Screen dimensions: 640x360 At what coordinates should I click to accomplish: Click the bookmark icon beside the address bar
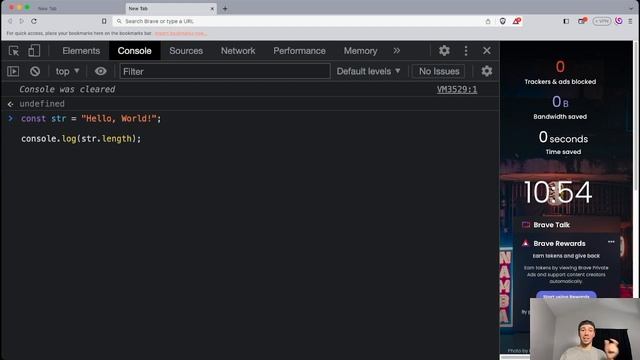(x=104, y=21)
